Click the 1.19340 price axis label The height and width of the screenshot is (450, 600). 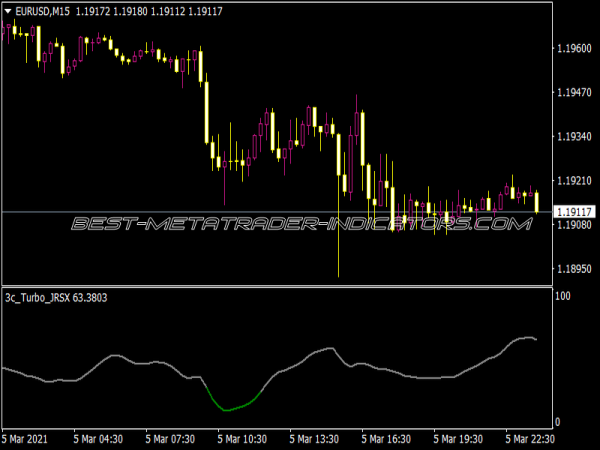click(573, 137)
